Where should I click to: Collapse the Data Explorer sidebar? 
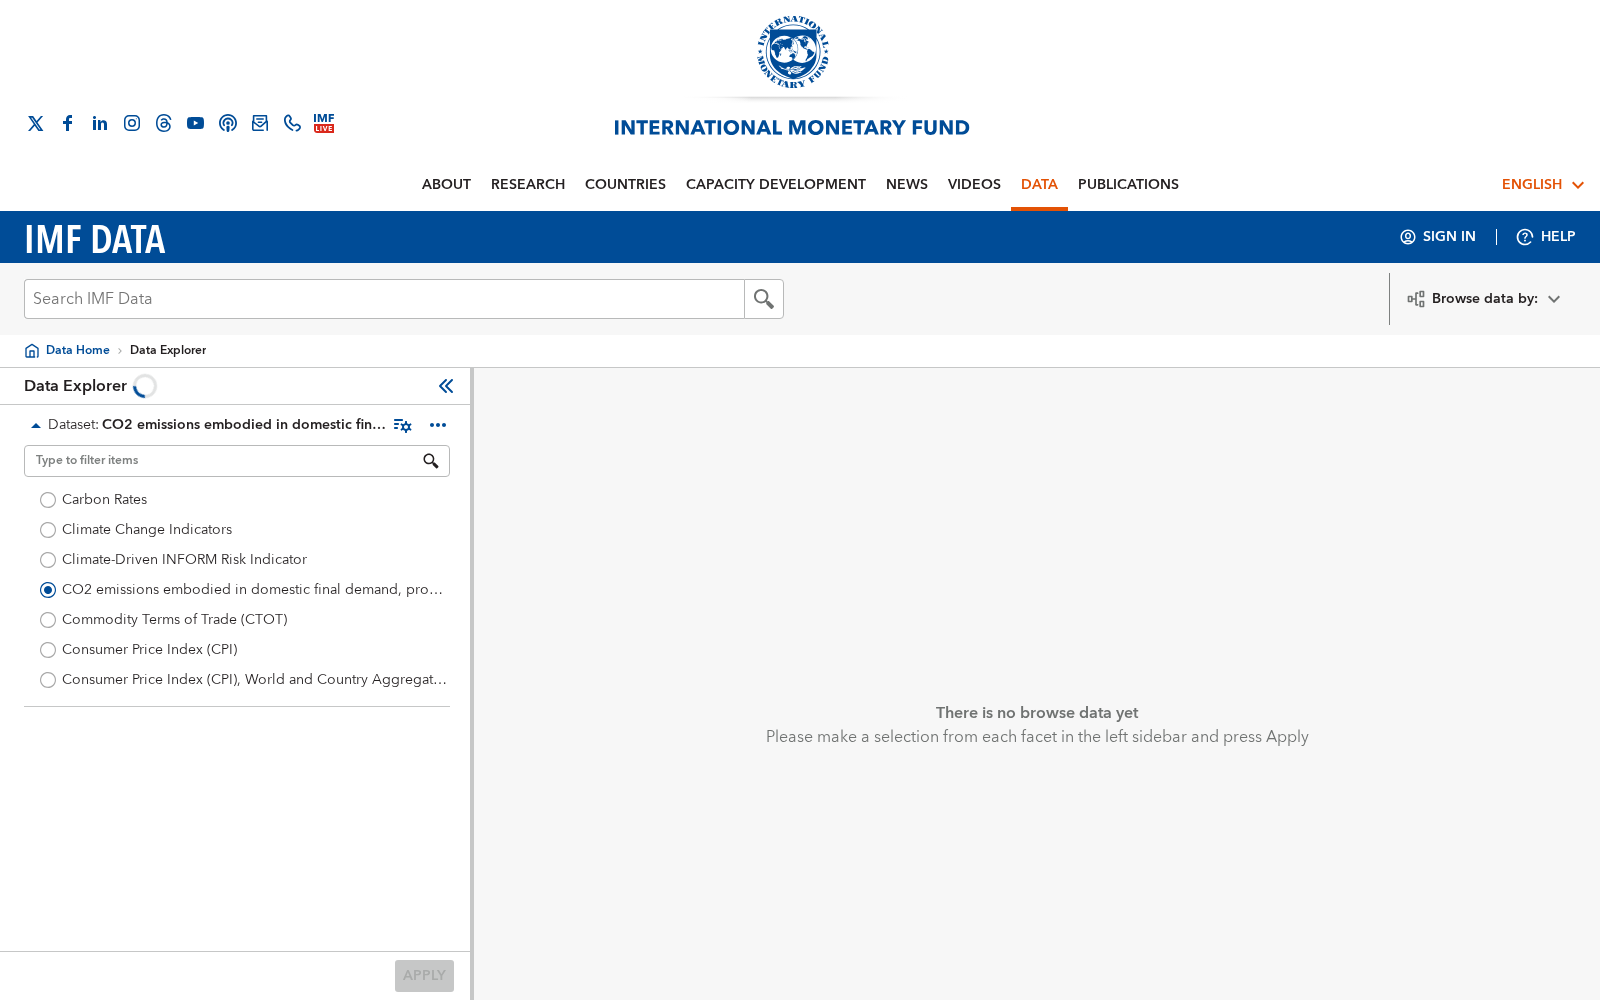pos(446,386)
